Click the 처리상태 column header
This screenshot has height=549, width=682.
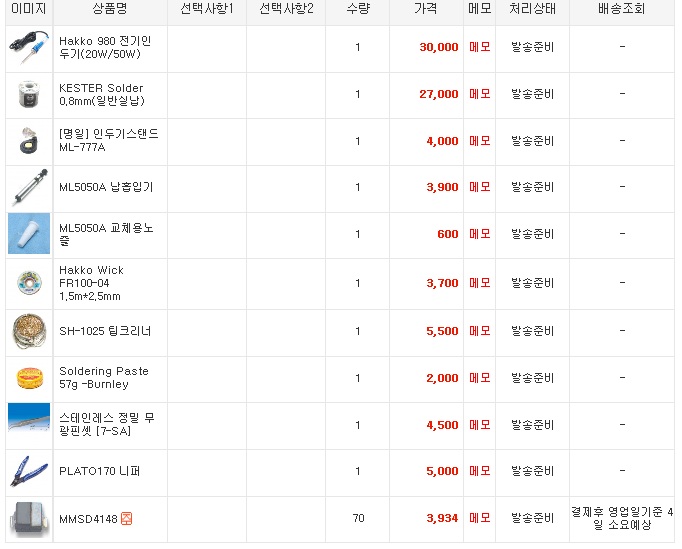point(532,8)
